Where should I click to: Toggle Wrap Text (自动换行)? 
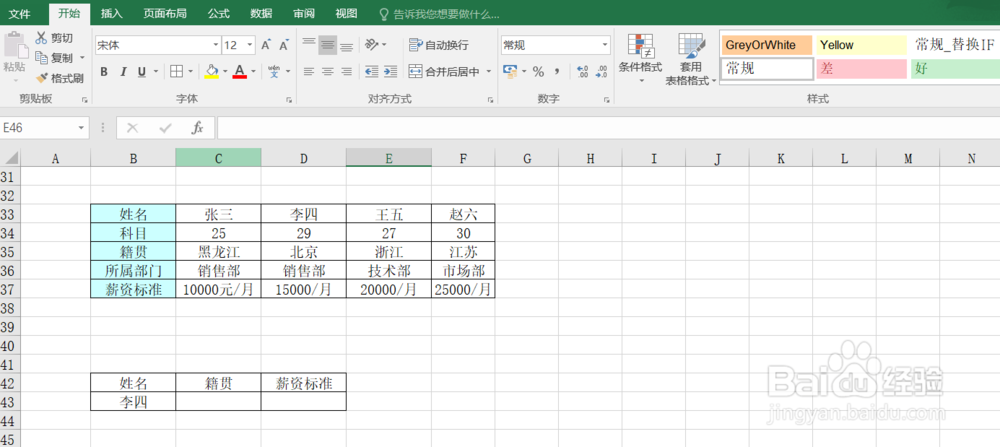439,45
